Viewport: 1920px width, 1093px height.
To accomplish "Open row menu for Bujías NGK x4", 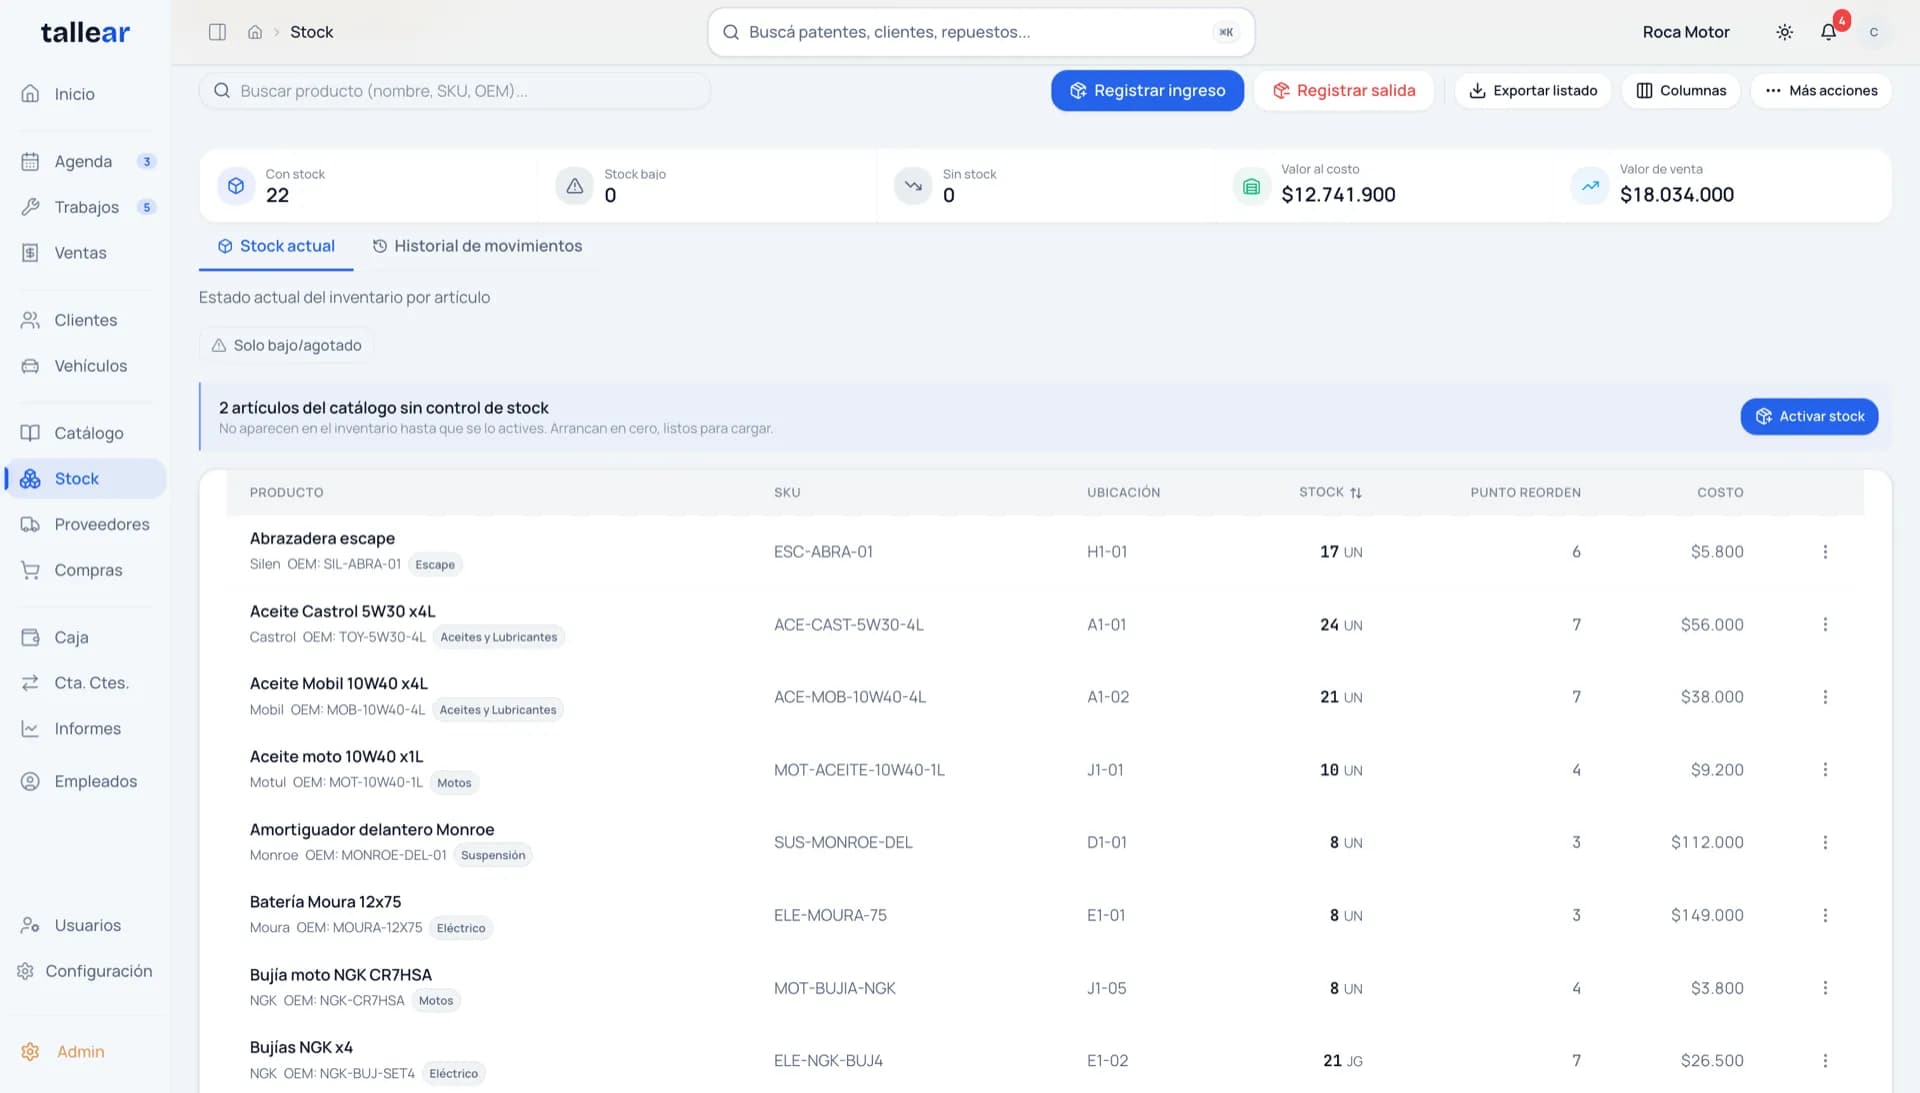I will 1825,1061.
